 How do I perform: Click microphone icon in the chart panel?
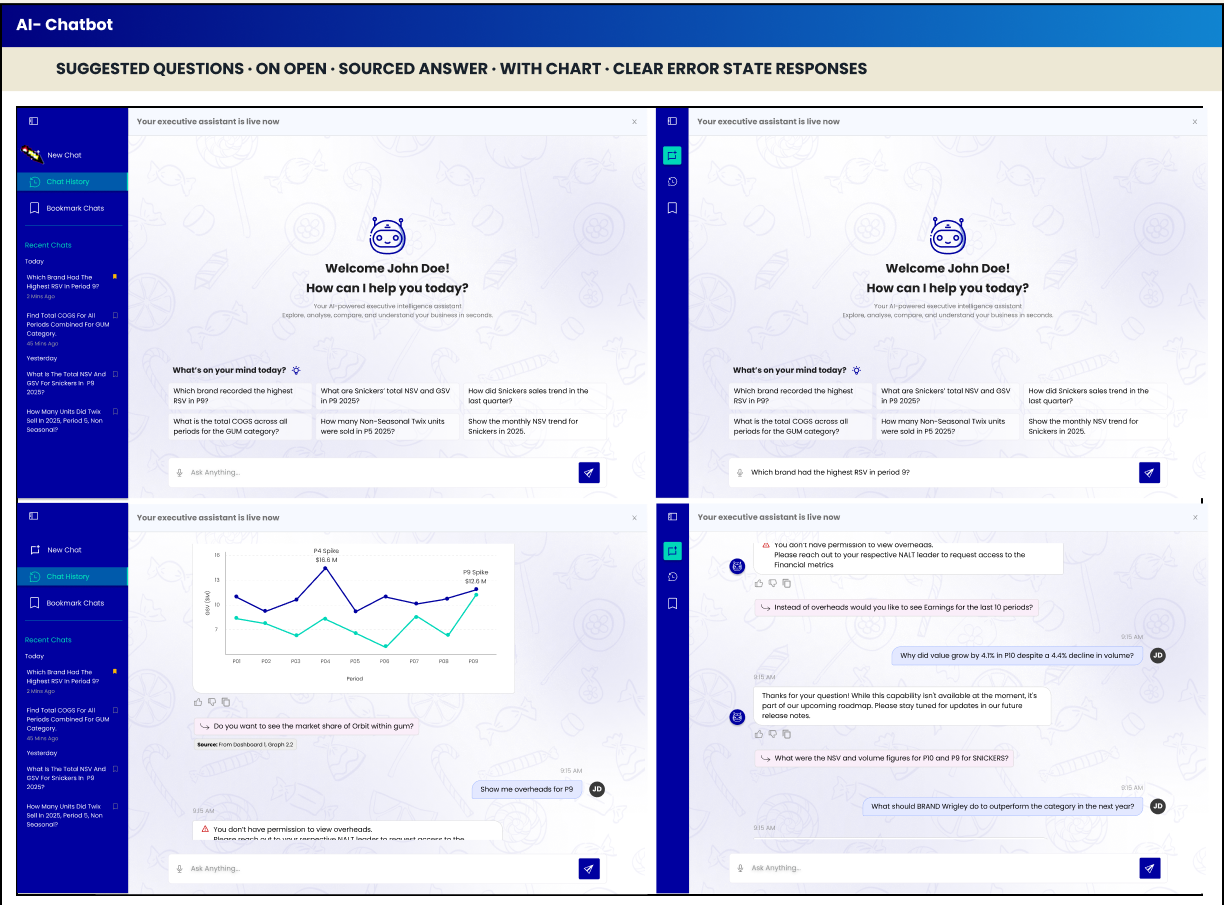(180, 868)
